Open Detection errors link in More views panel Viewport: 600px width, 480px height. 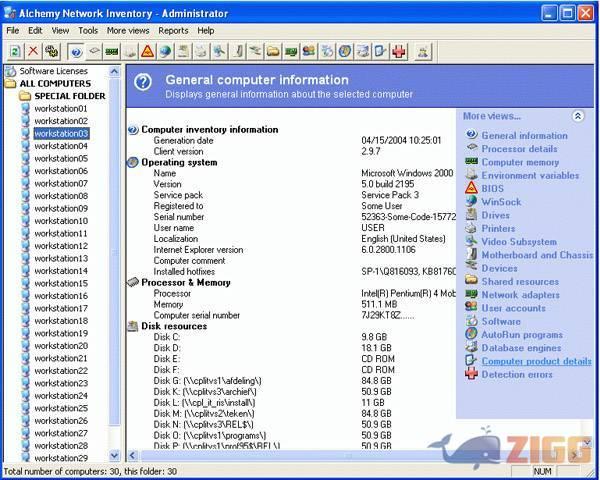click(x=517, y=374)
